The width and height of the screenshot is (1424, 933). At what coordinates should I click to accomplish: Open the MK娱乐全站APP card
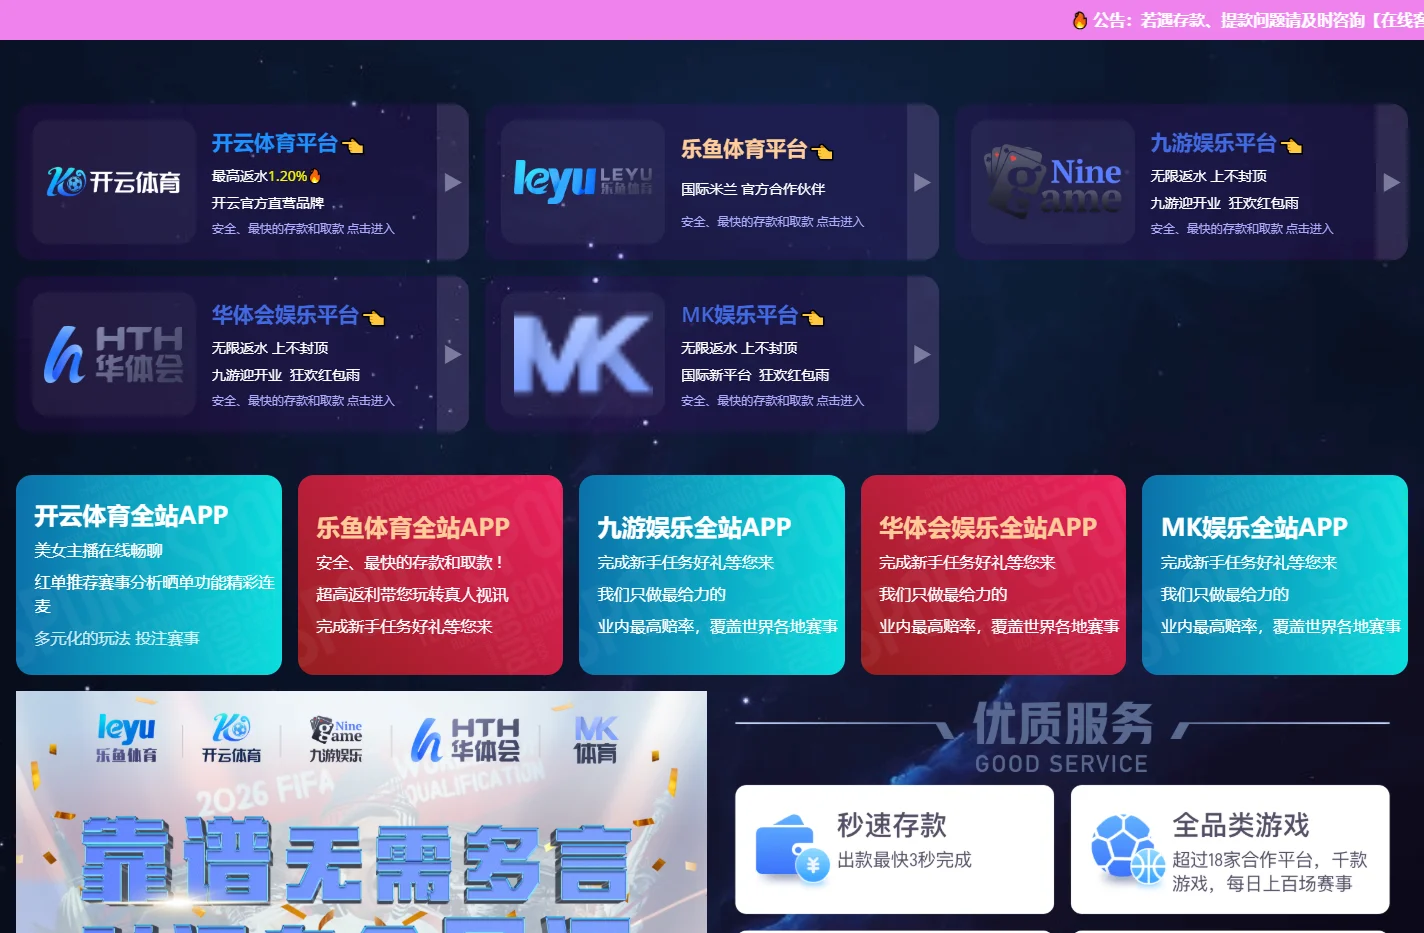coord(1275,575)
